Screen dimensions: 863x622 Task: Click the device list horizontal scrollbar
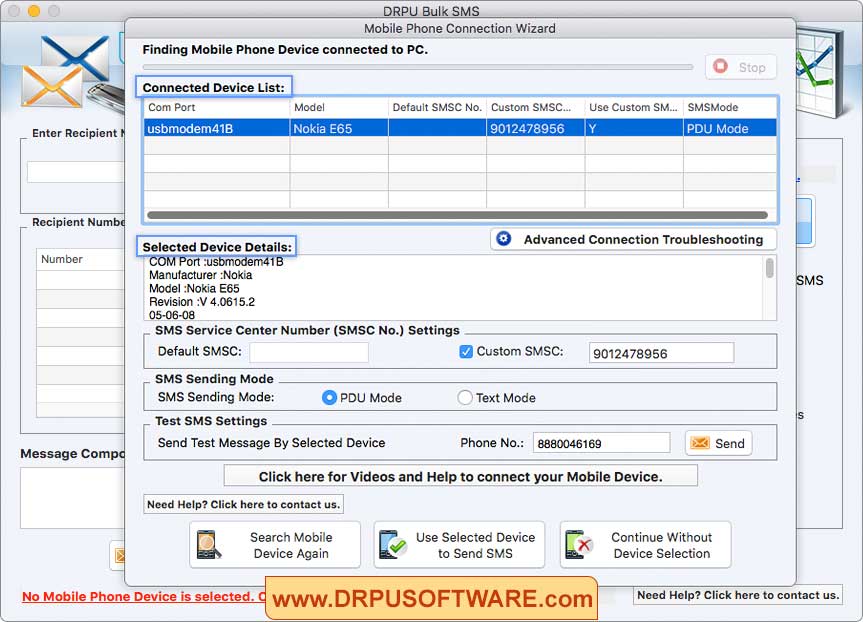click(457, 215)
